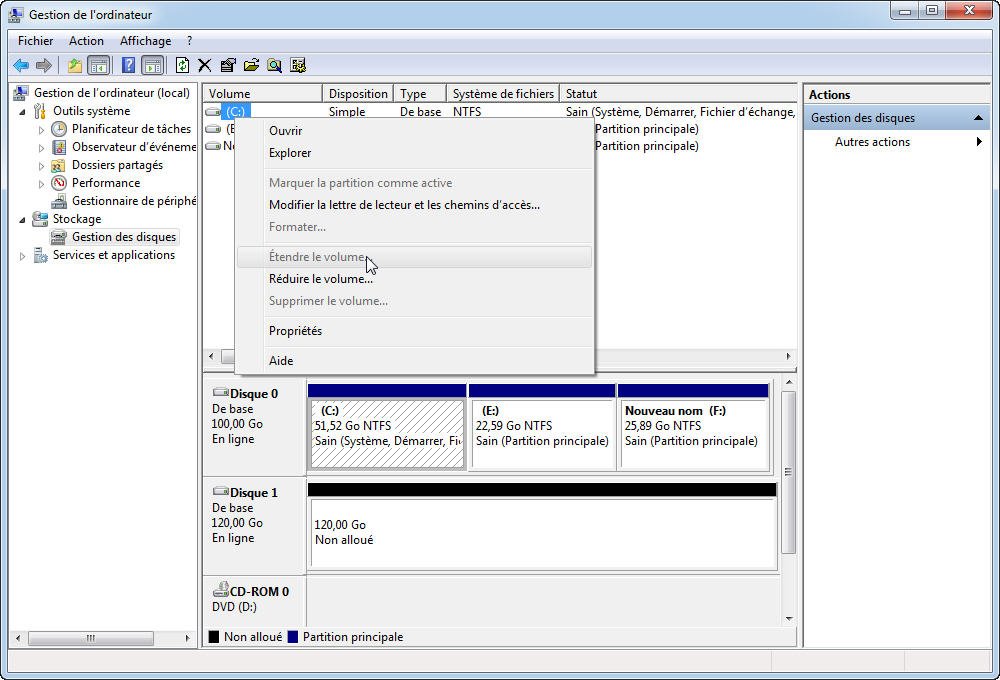Click the Statut column header
The height and width of the screenshot is (680, 1000).
pos(678,94)
